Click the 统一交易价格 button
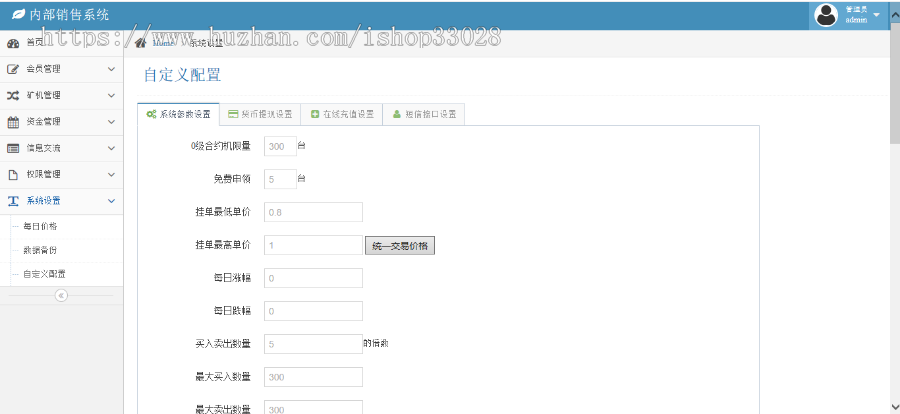The height and width of the screenshot is (414, 900). point(400,245)
